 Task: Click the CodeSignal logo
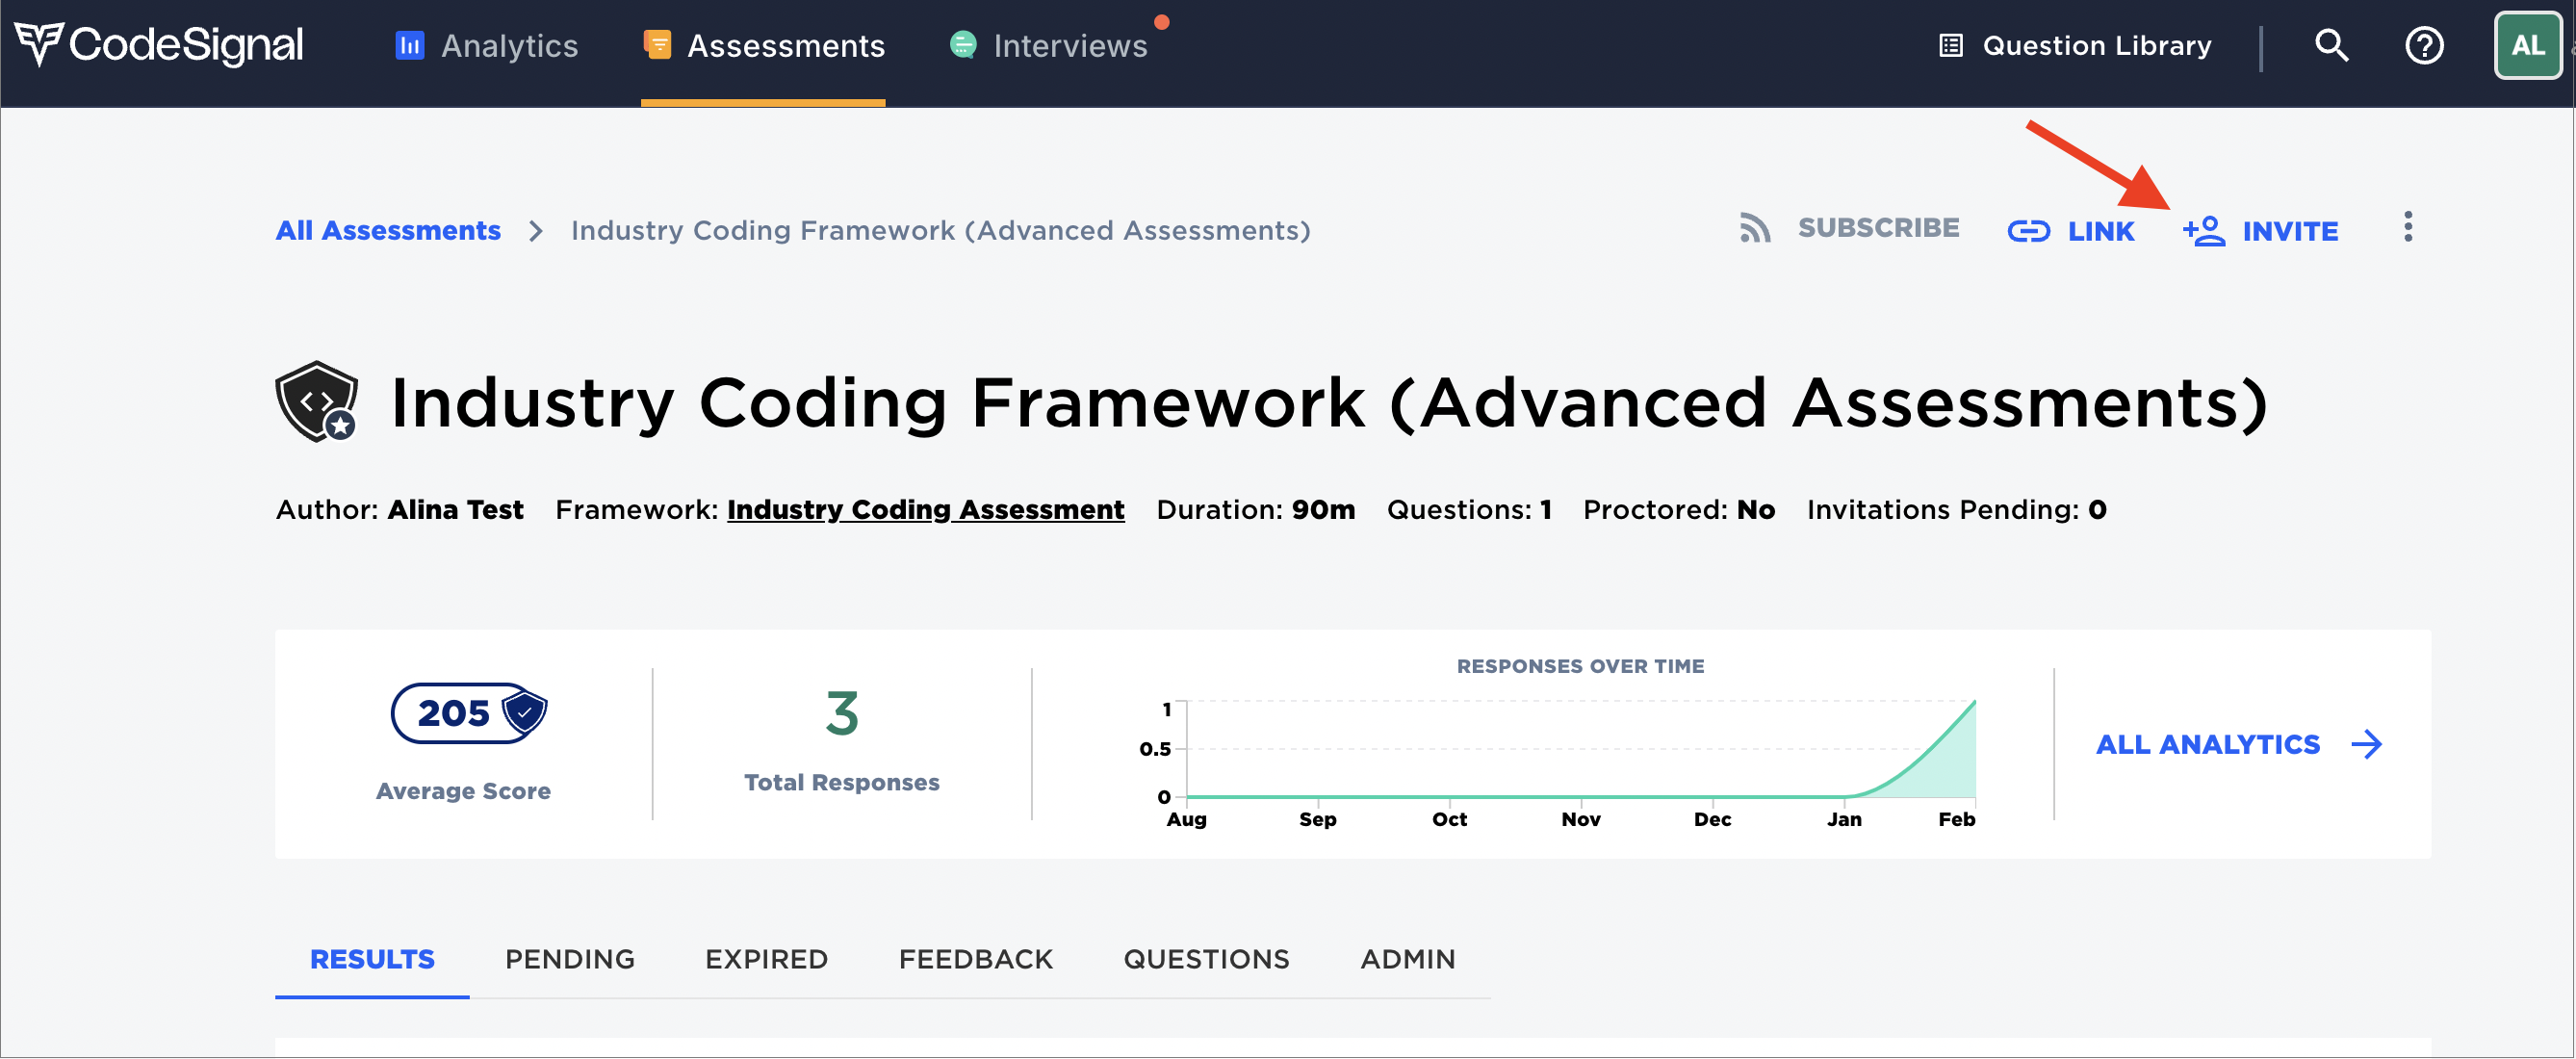coord(159,45)
